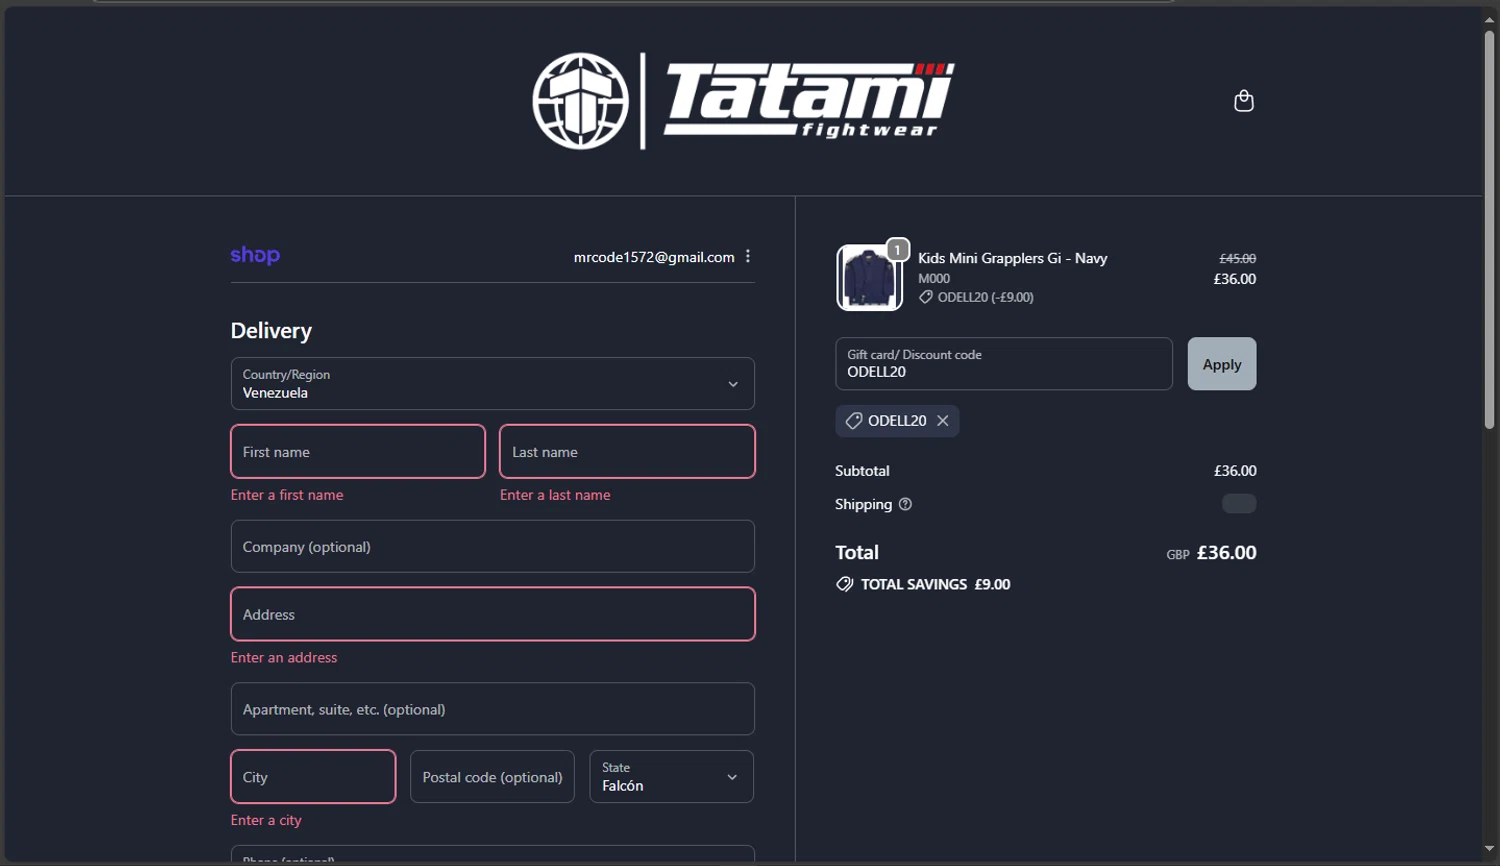1500x866 pixels.
Task: Click the scrollbar down arrow
Action: point(1489,850)
